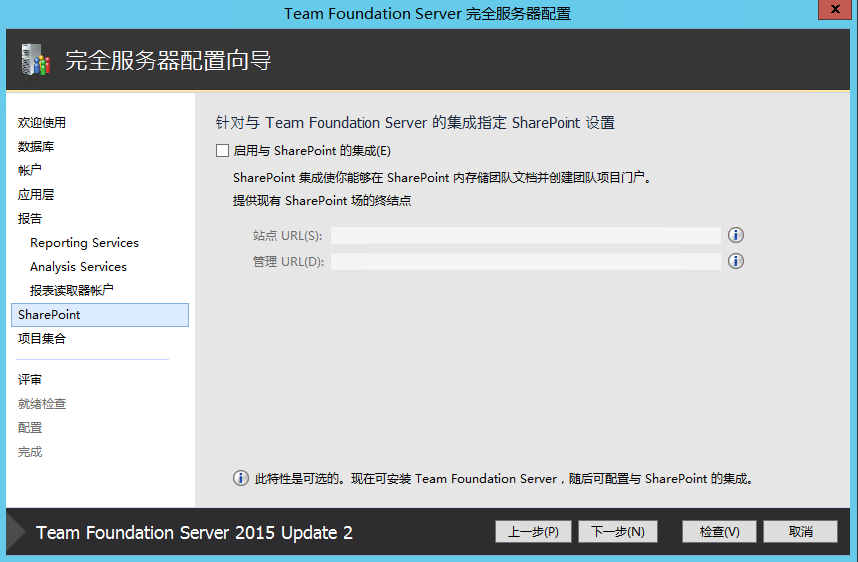This screenshot has height=562, width=858.
Task: Close the configuration wizard window
Action: pos(835,9)
